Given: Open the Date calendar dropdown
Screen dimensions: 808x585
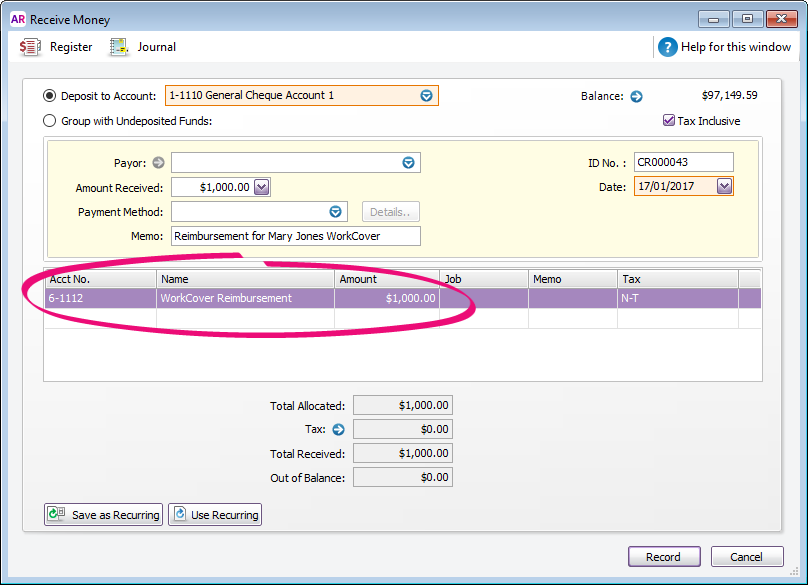Looking at the screenshot, I should click(724, 186).
